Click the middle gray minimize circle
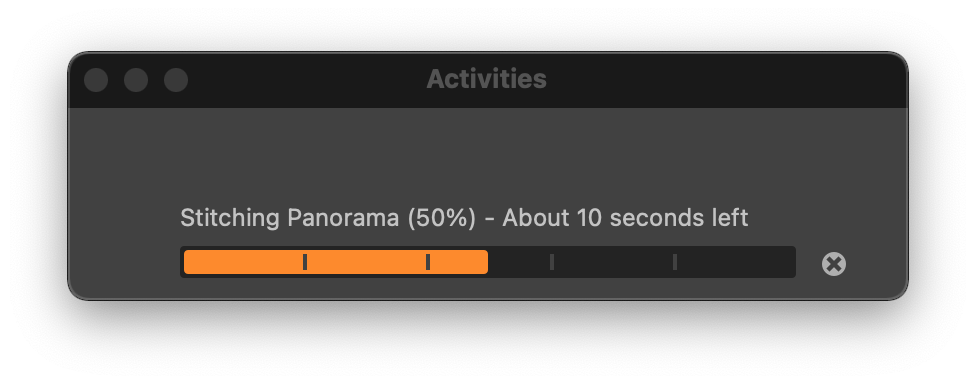Image resolution: width=976 pixels, height=384 pixels. coord(136,80)
